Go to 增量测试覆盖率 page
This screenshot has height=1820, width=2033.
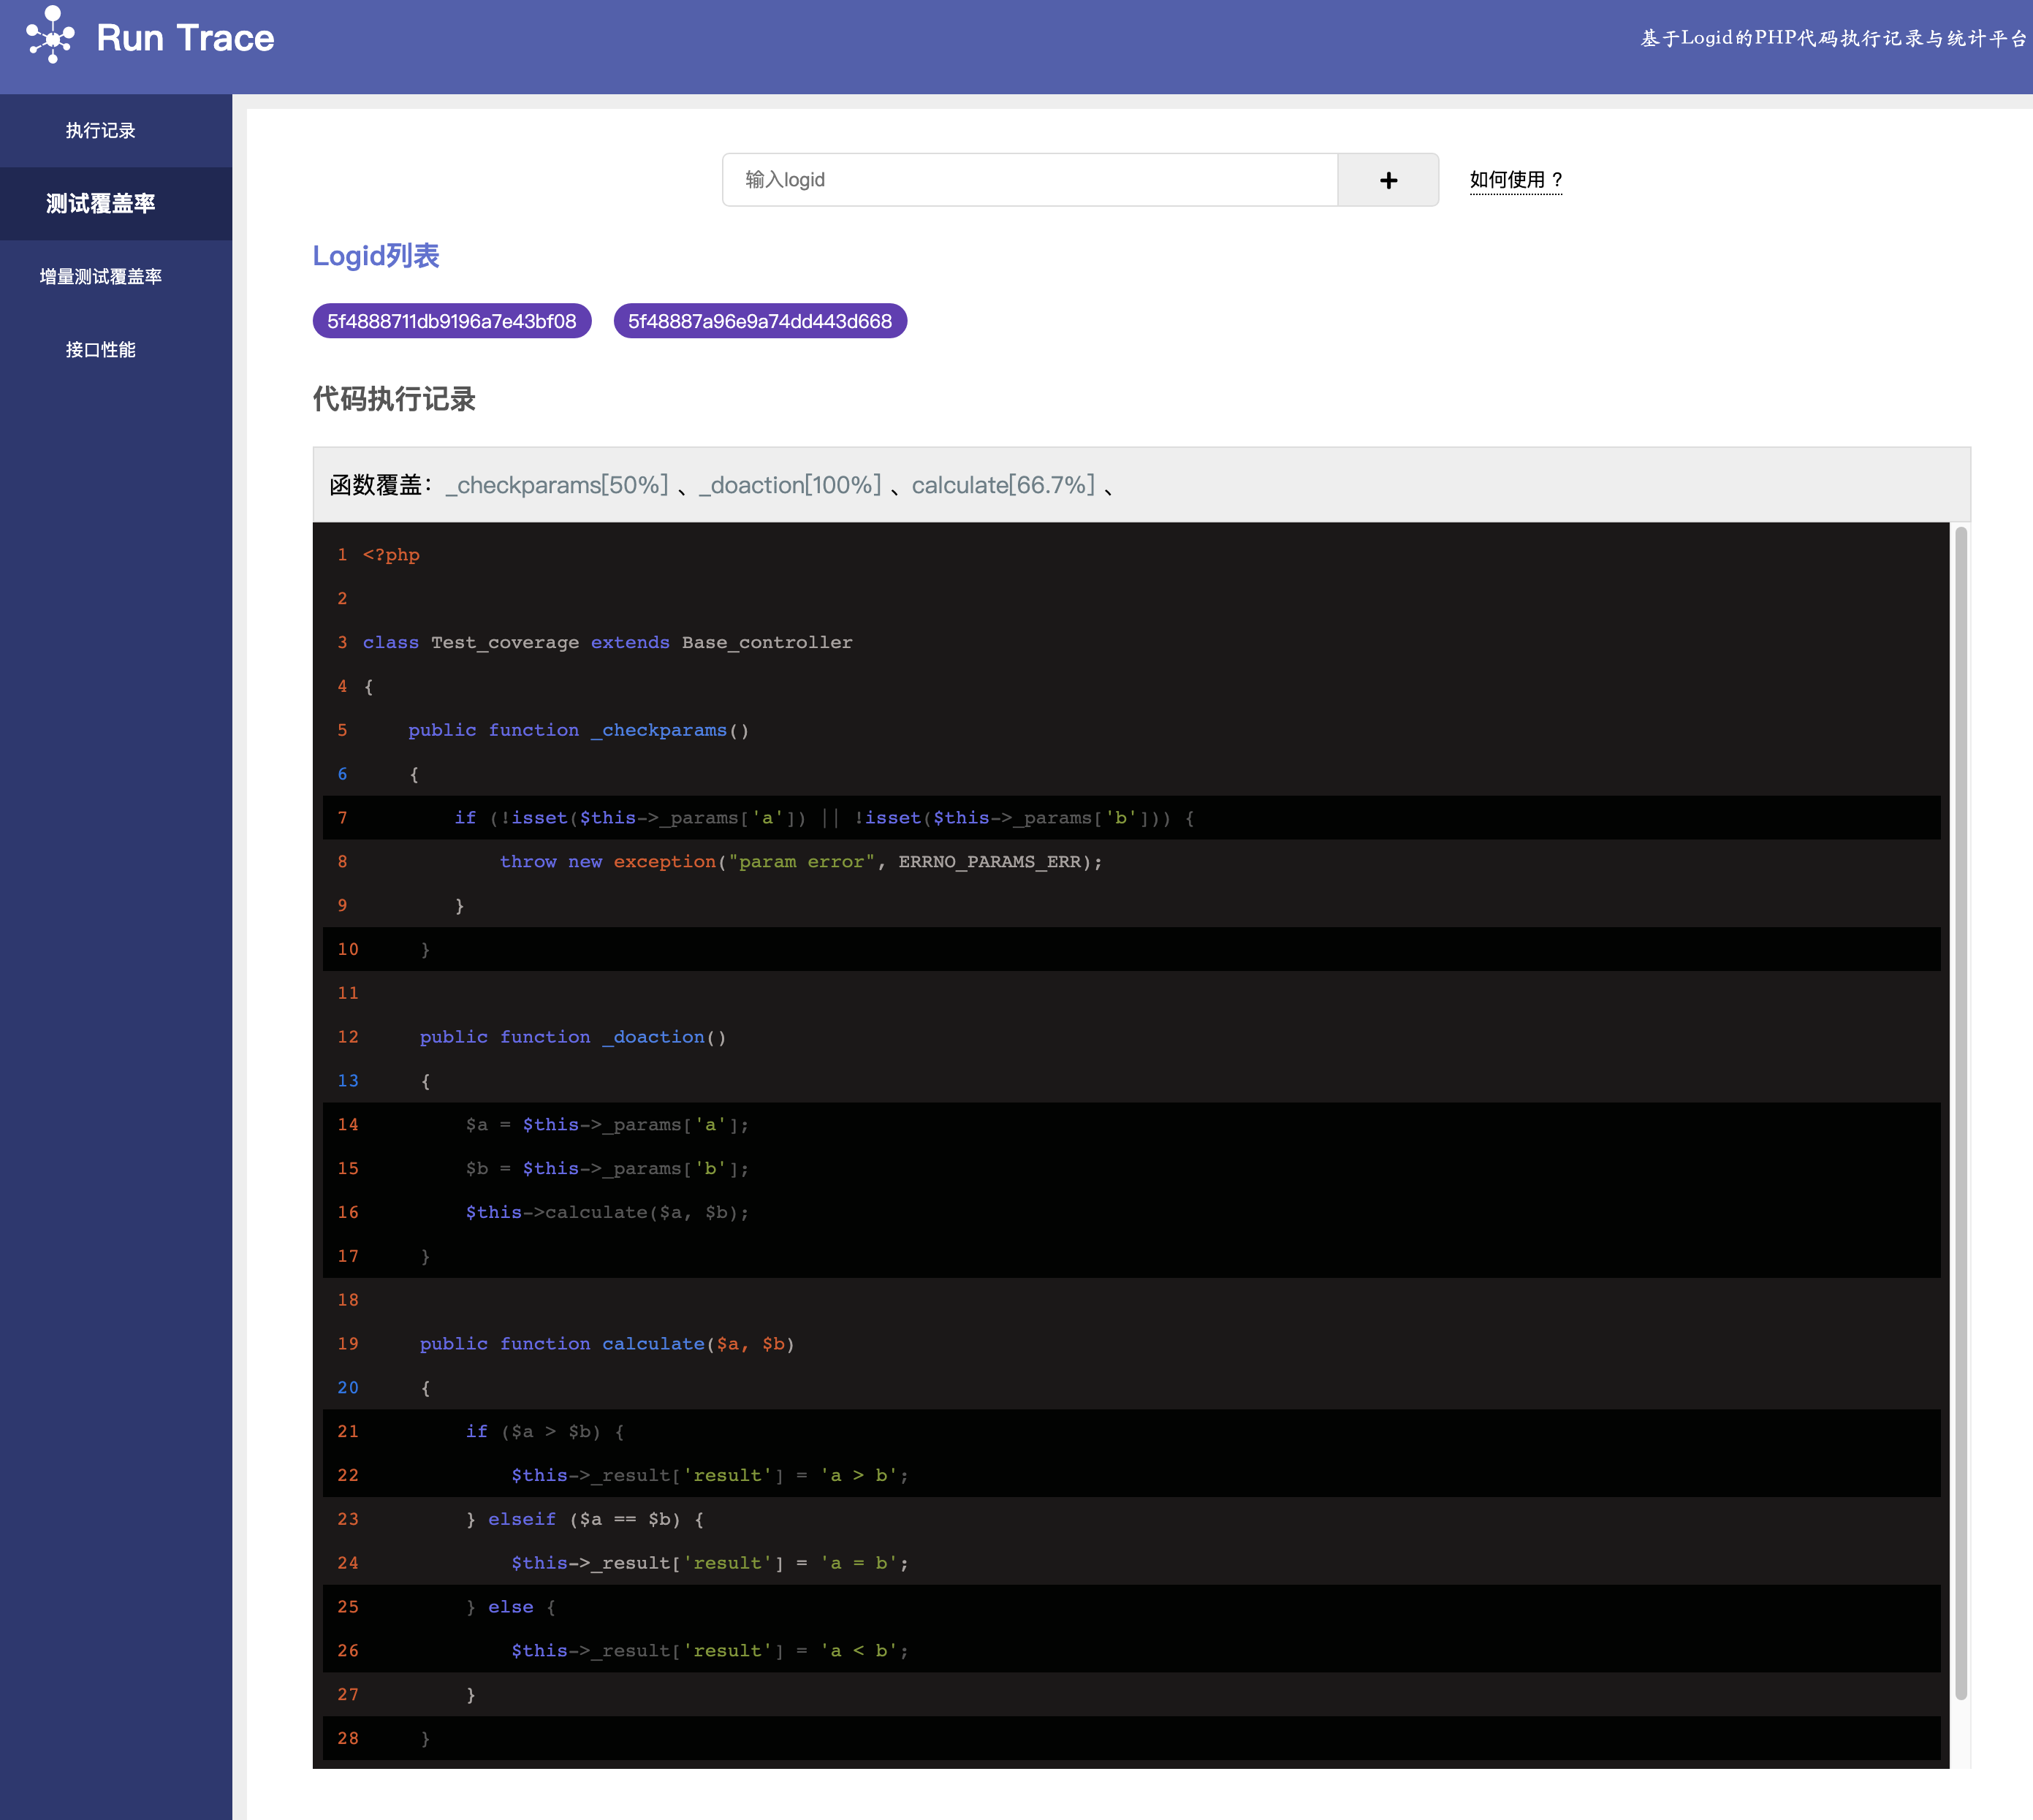click(x=100, y=277)
